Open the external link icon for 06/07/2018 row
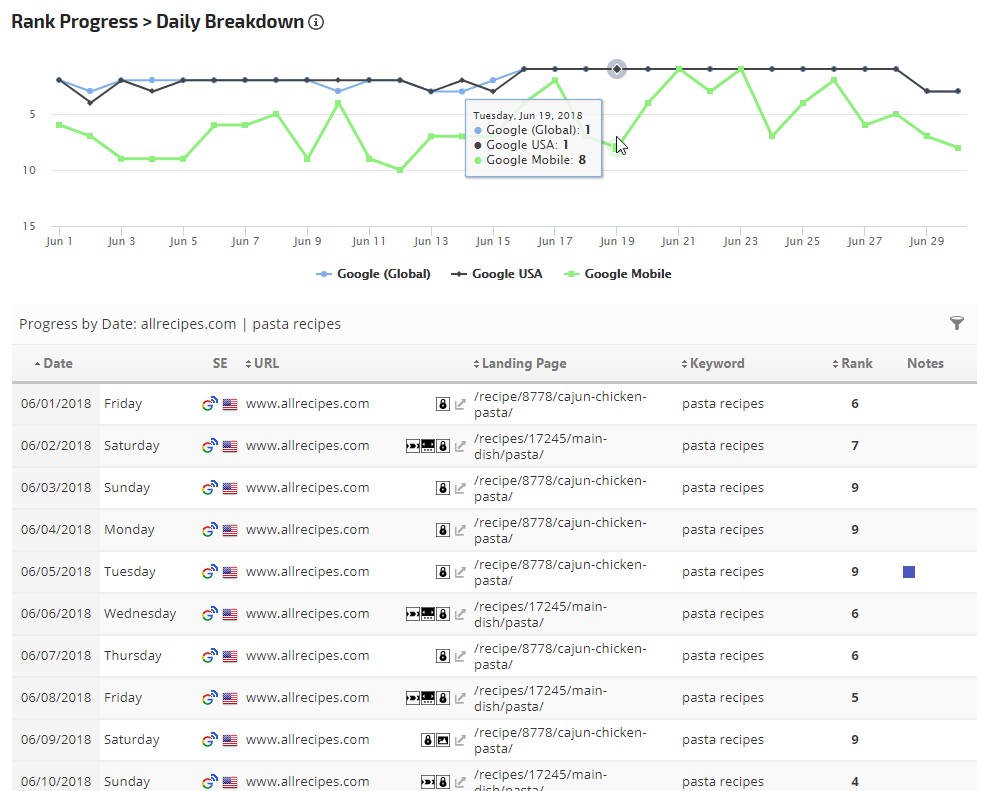The width and height of the screenshot is (984, 791). [460, 656]
